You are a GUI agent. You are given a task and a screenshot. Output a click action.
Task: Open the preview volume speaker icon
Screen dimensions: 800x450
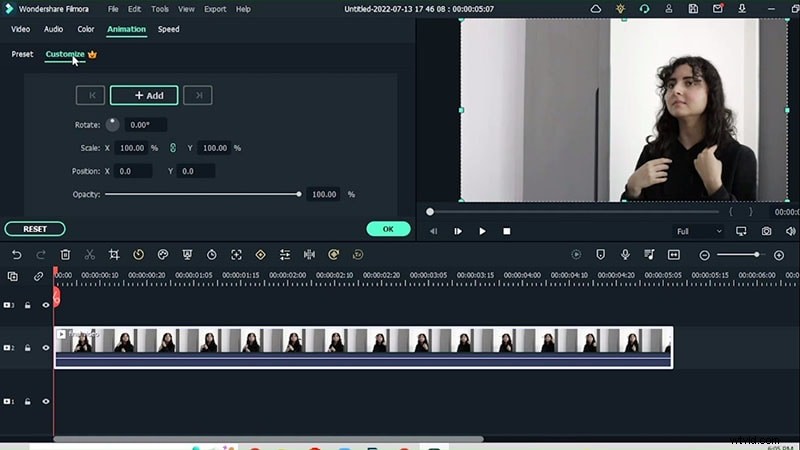[791, 231]
